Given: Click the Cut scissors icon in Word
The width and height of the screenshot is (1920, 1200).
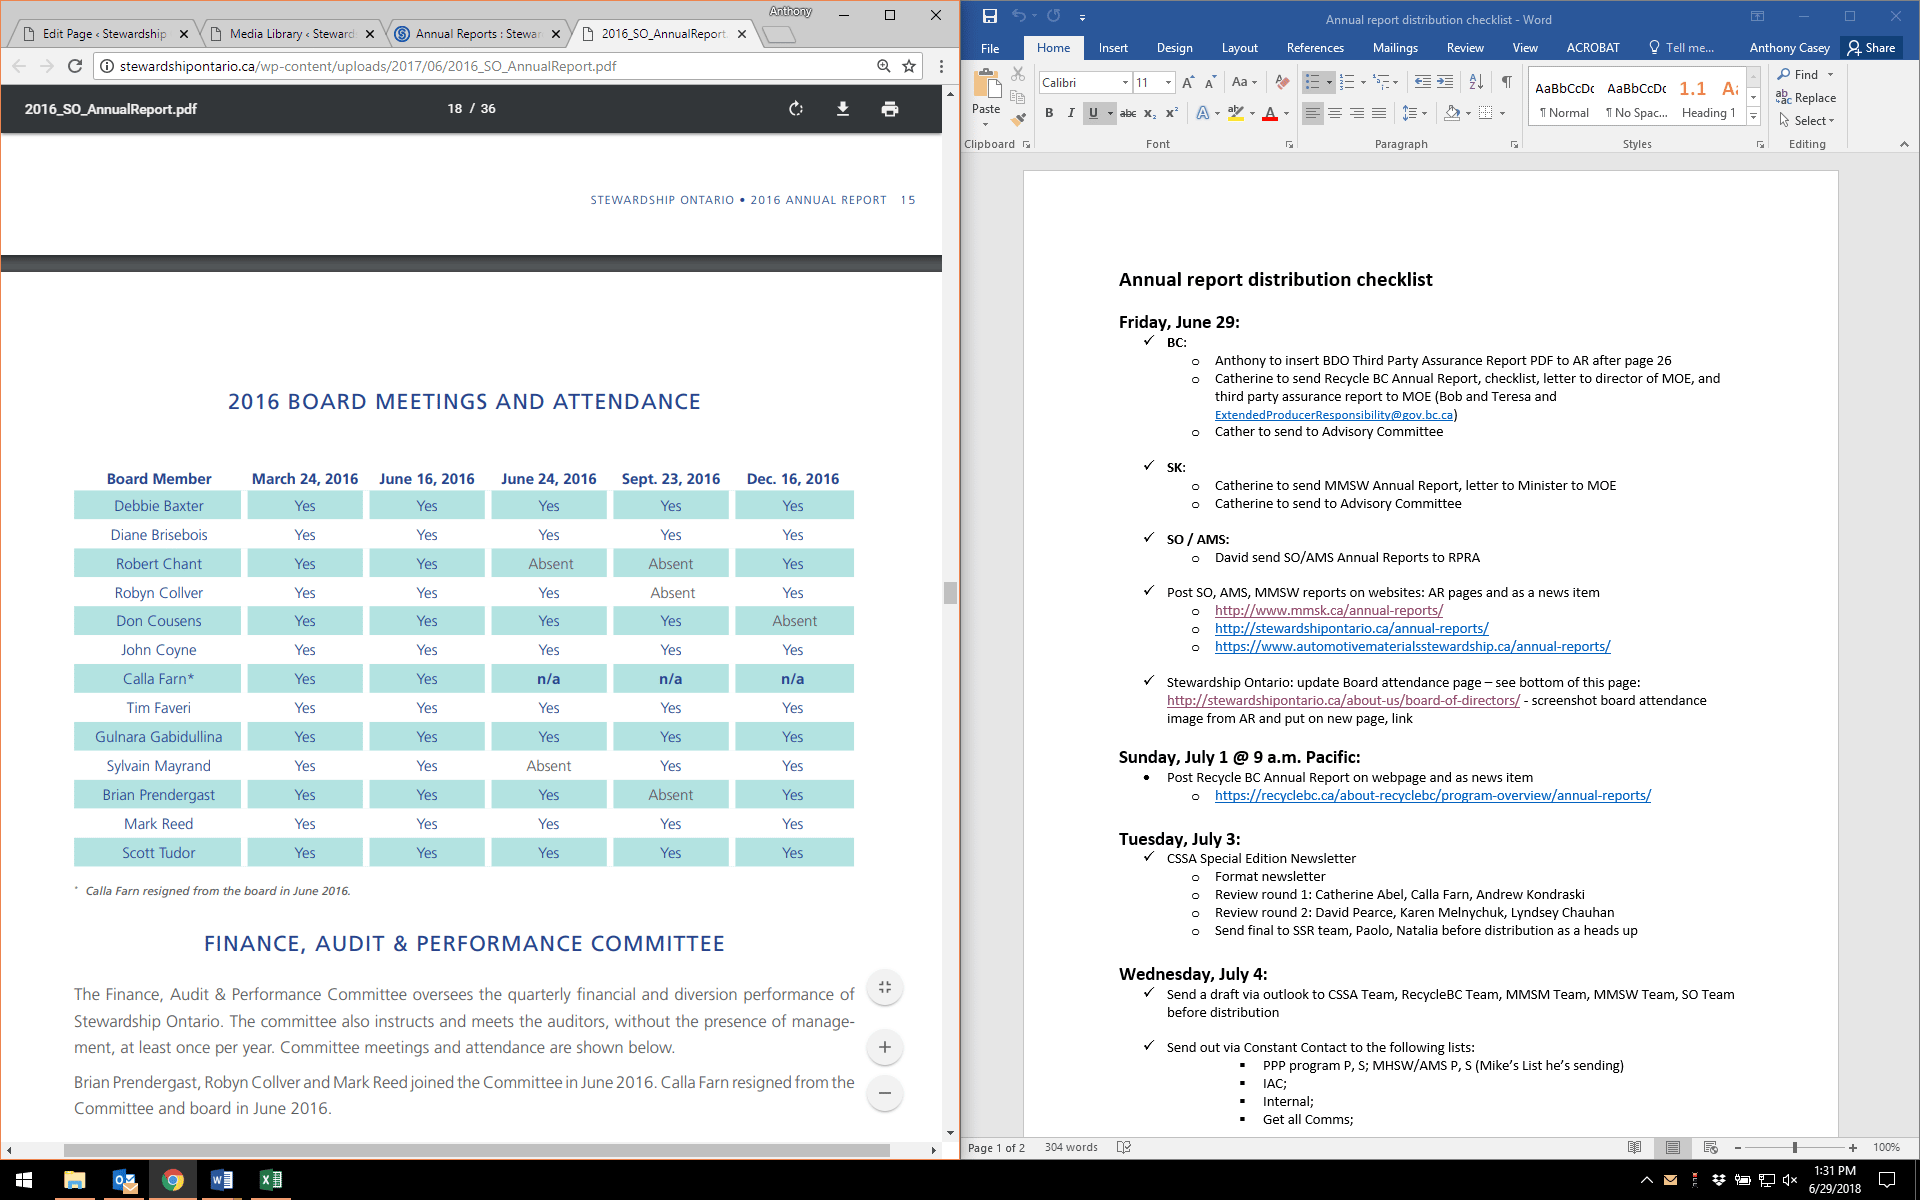Looking at the screenshot, I should coord(1018,74).
